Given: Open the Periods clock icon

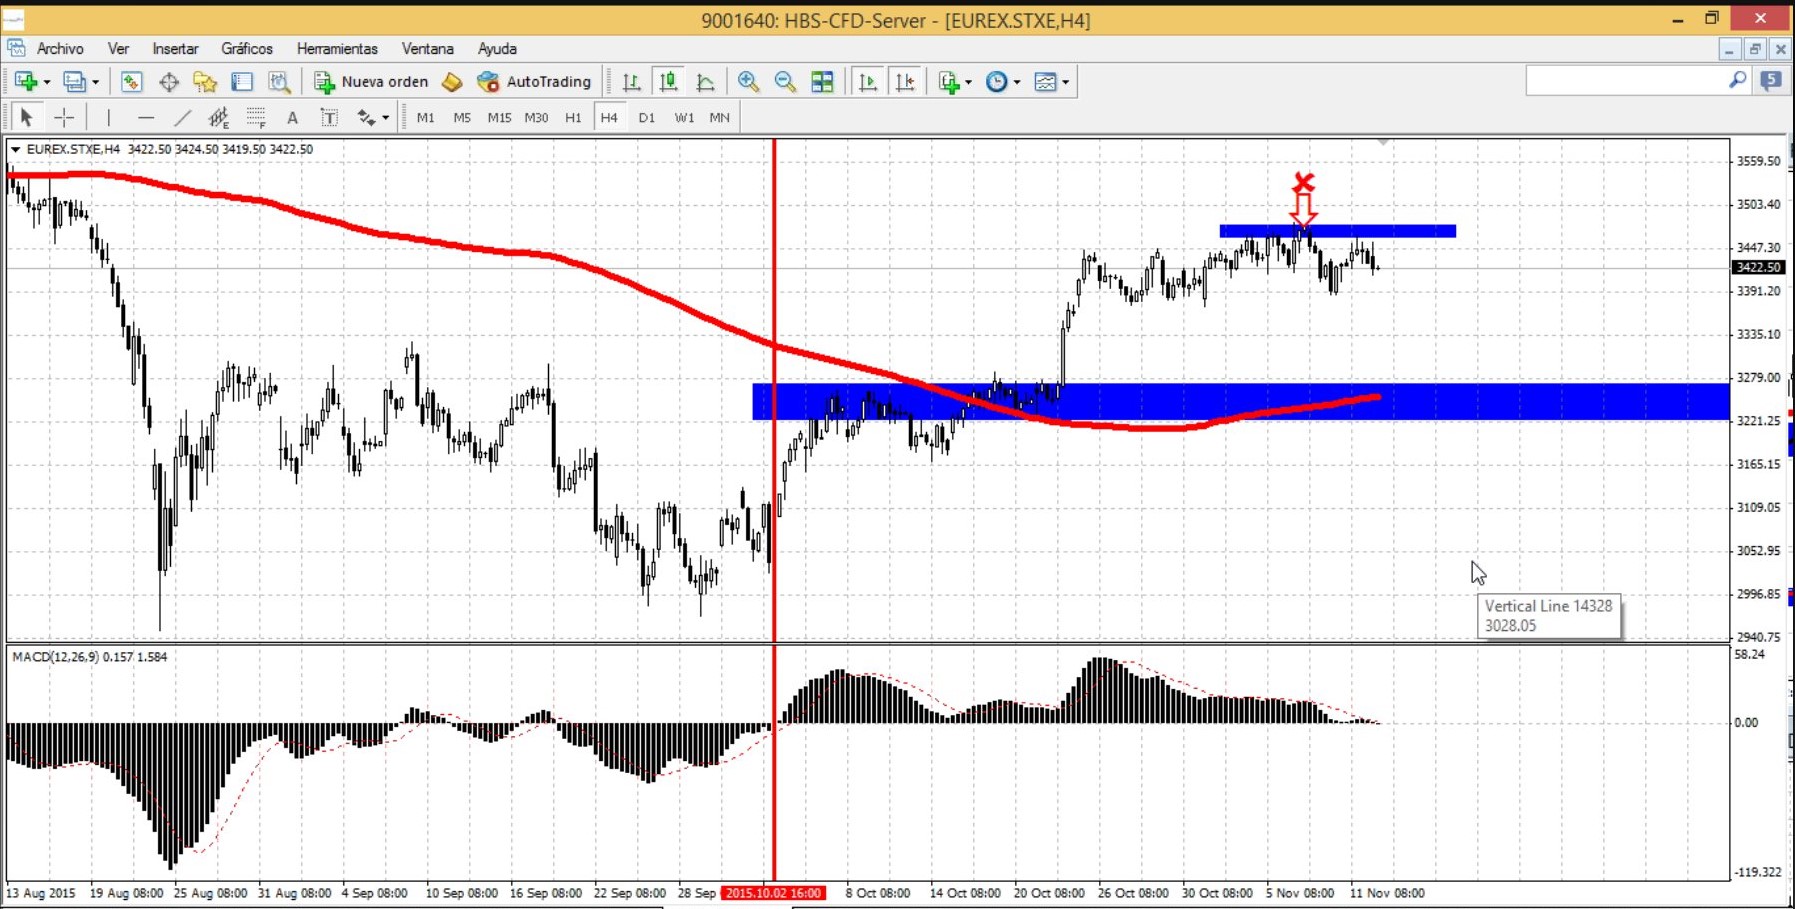Looking at the screenshot, I should pyautogui.click(x=997, y=82).
